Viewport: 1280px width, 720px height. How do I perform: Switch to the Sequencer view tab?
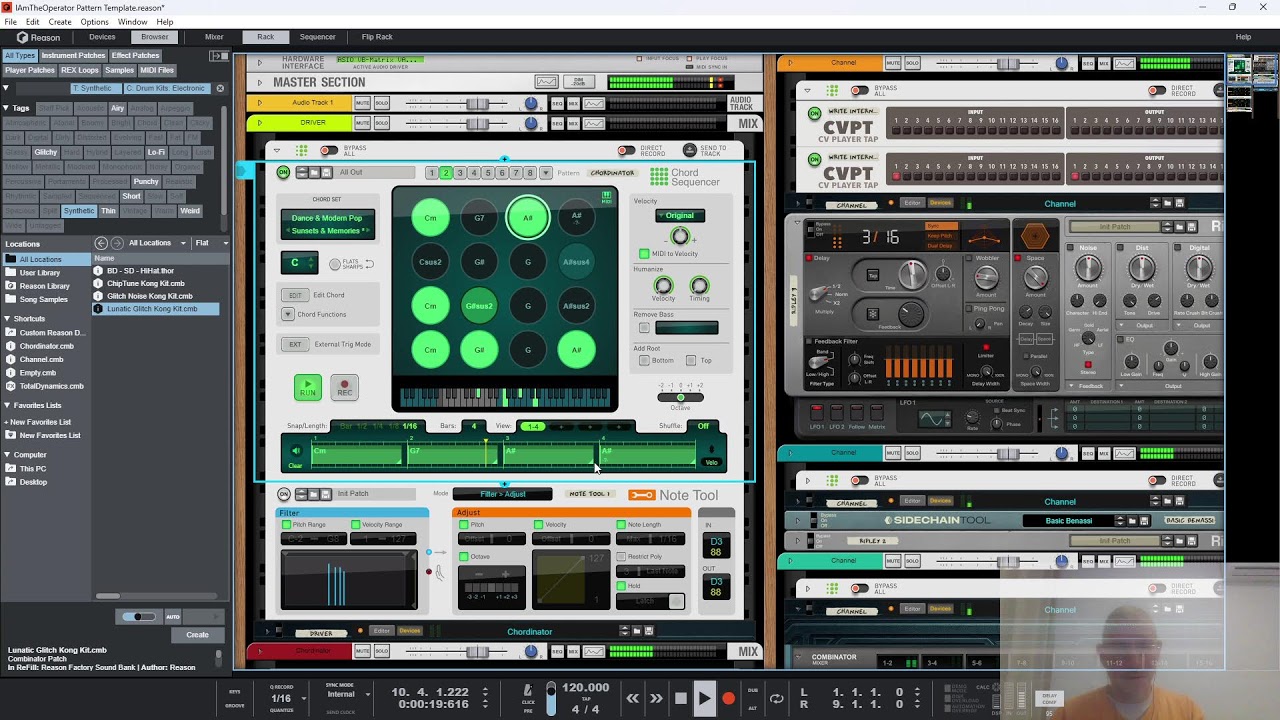point(317,37)
